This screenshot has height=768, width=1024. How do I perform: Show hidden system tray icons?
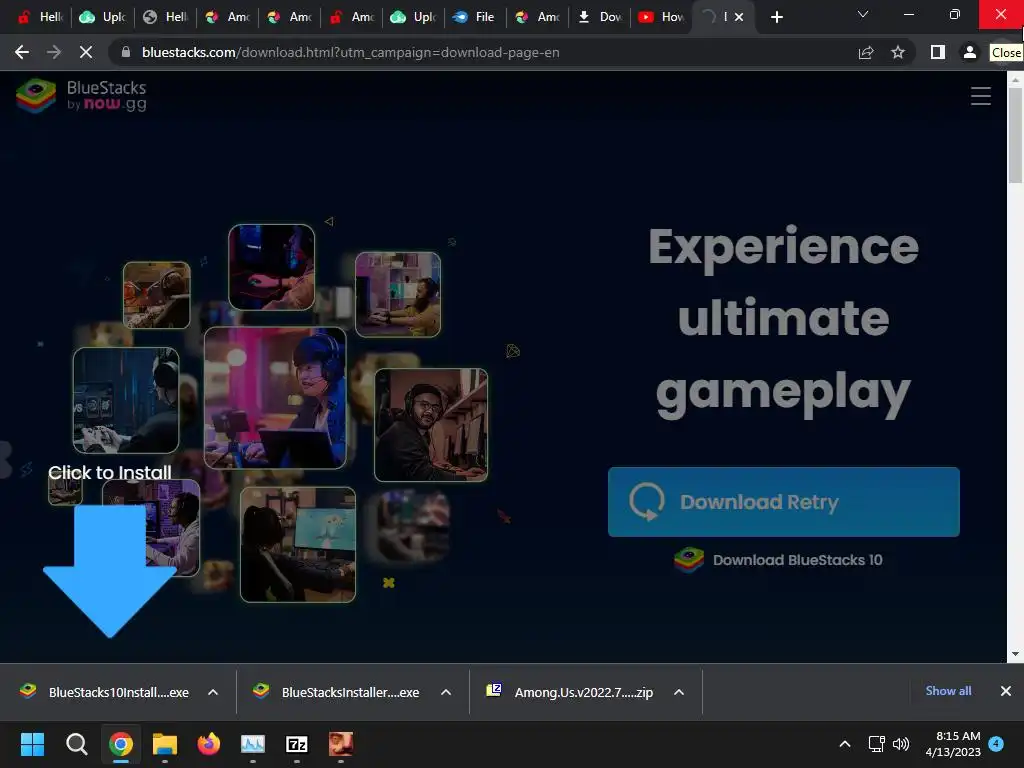pyautogui.click(x=844, y=744)
